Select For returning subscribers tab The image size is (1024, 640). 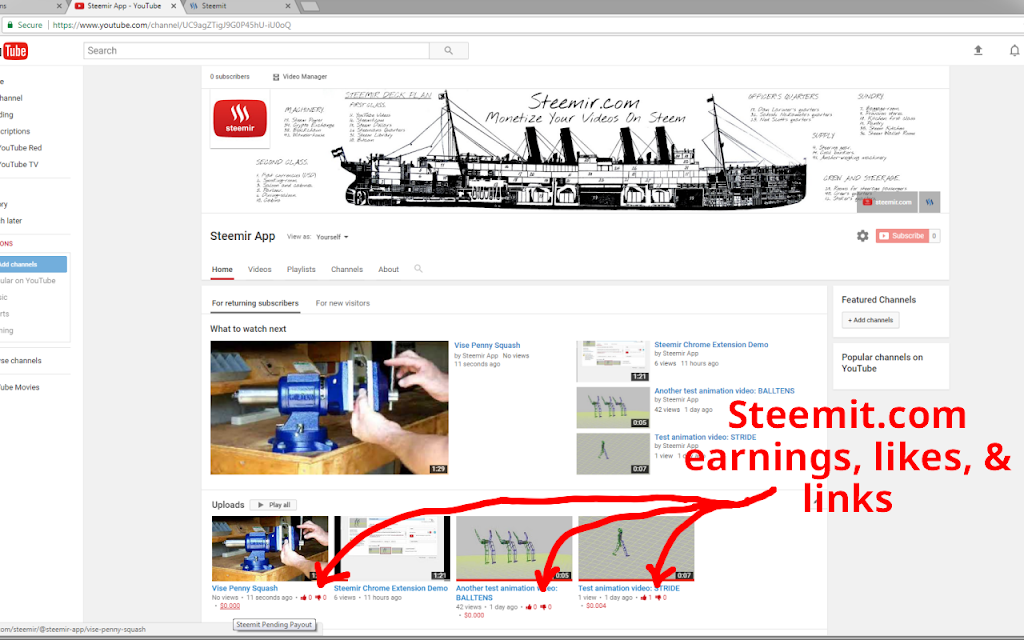(255, 303)
